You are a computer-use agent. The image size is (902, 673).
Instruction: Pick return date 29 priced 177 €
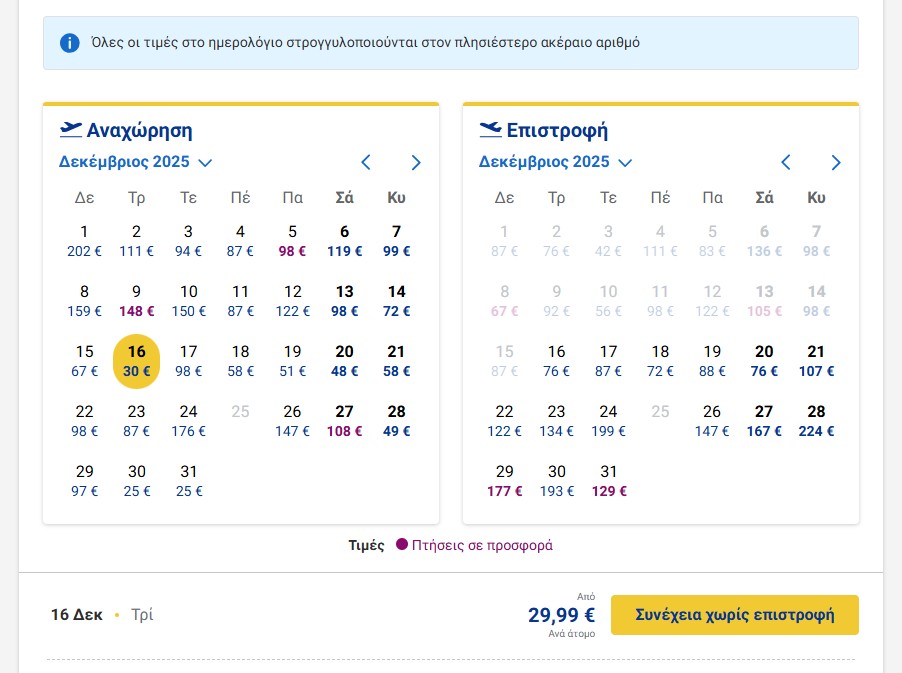tap(505, 480)
